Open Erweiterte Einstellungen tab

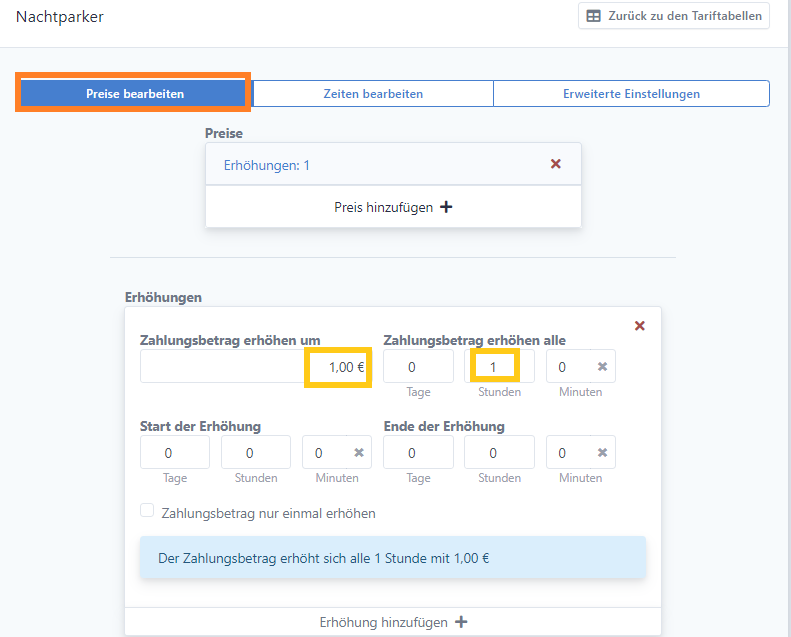631,94
